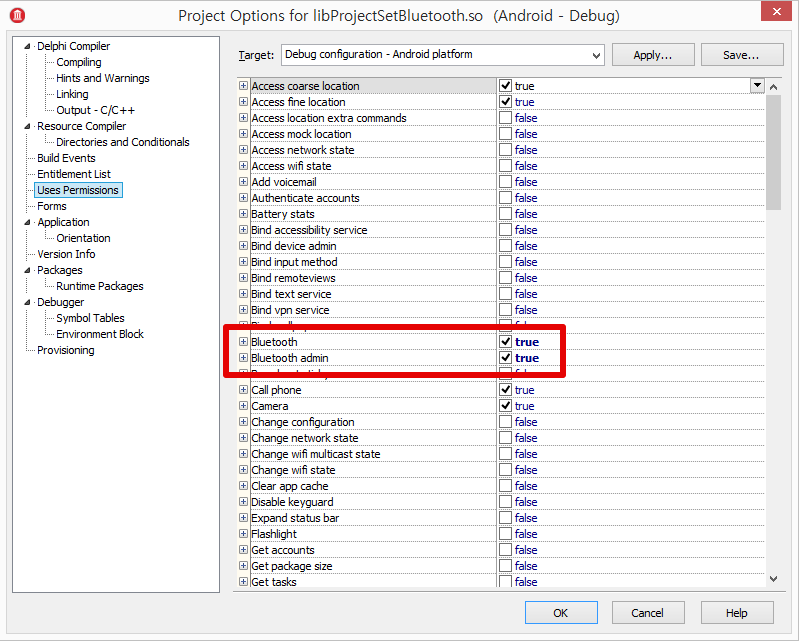Click the permissions list scrollbar thumb
The height and width of the screenshot is (641, 799).
tap(774, 152)
